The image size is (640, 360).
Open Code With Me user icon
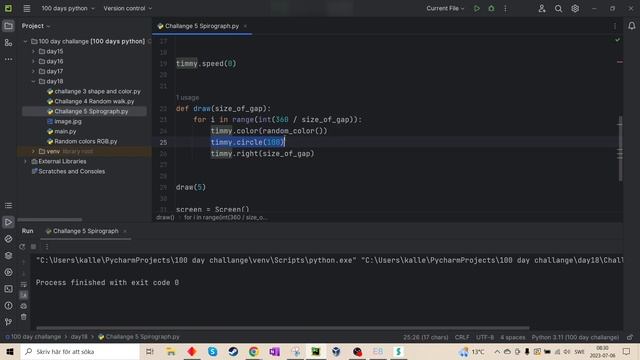[x=542, y=8]
